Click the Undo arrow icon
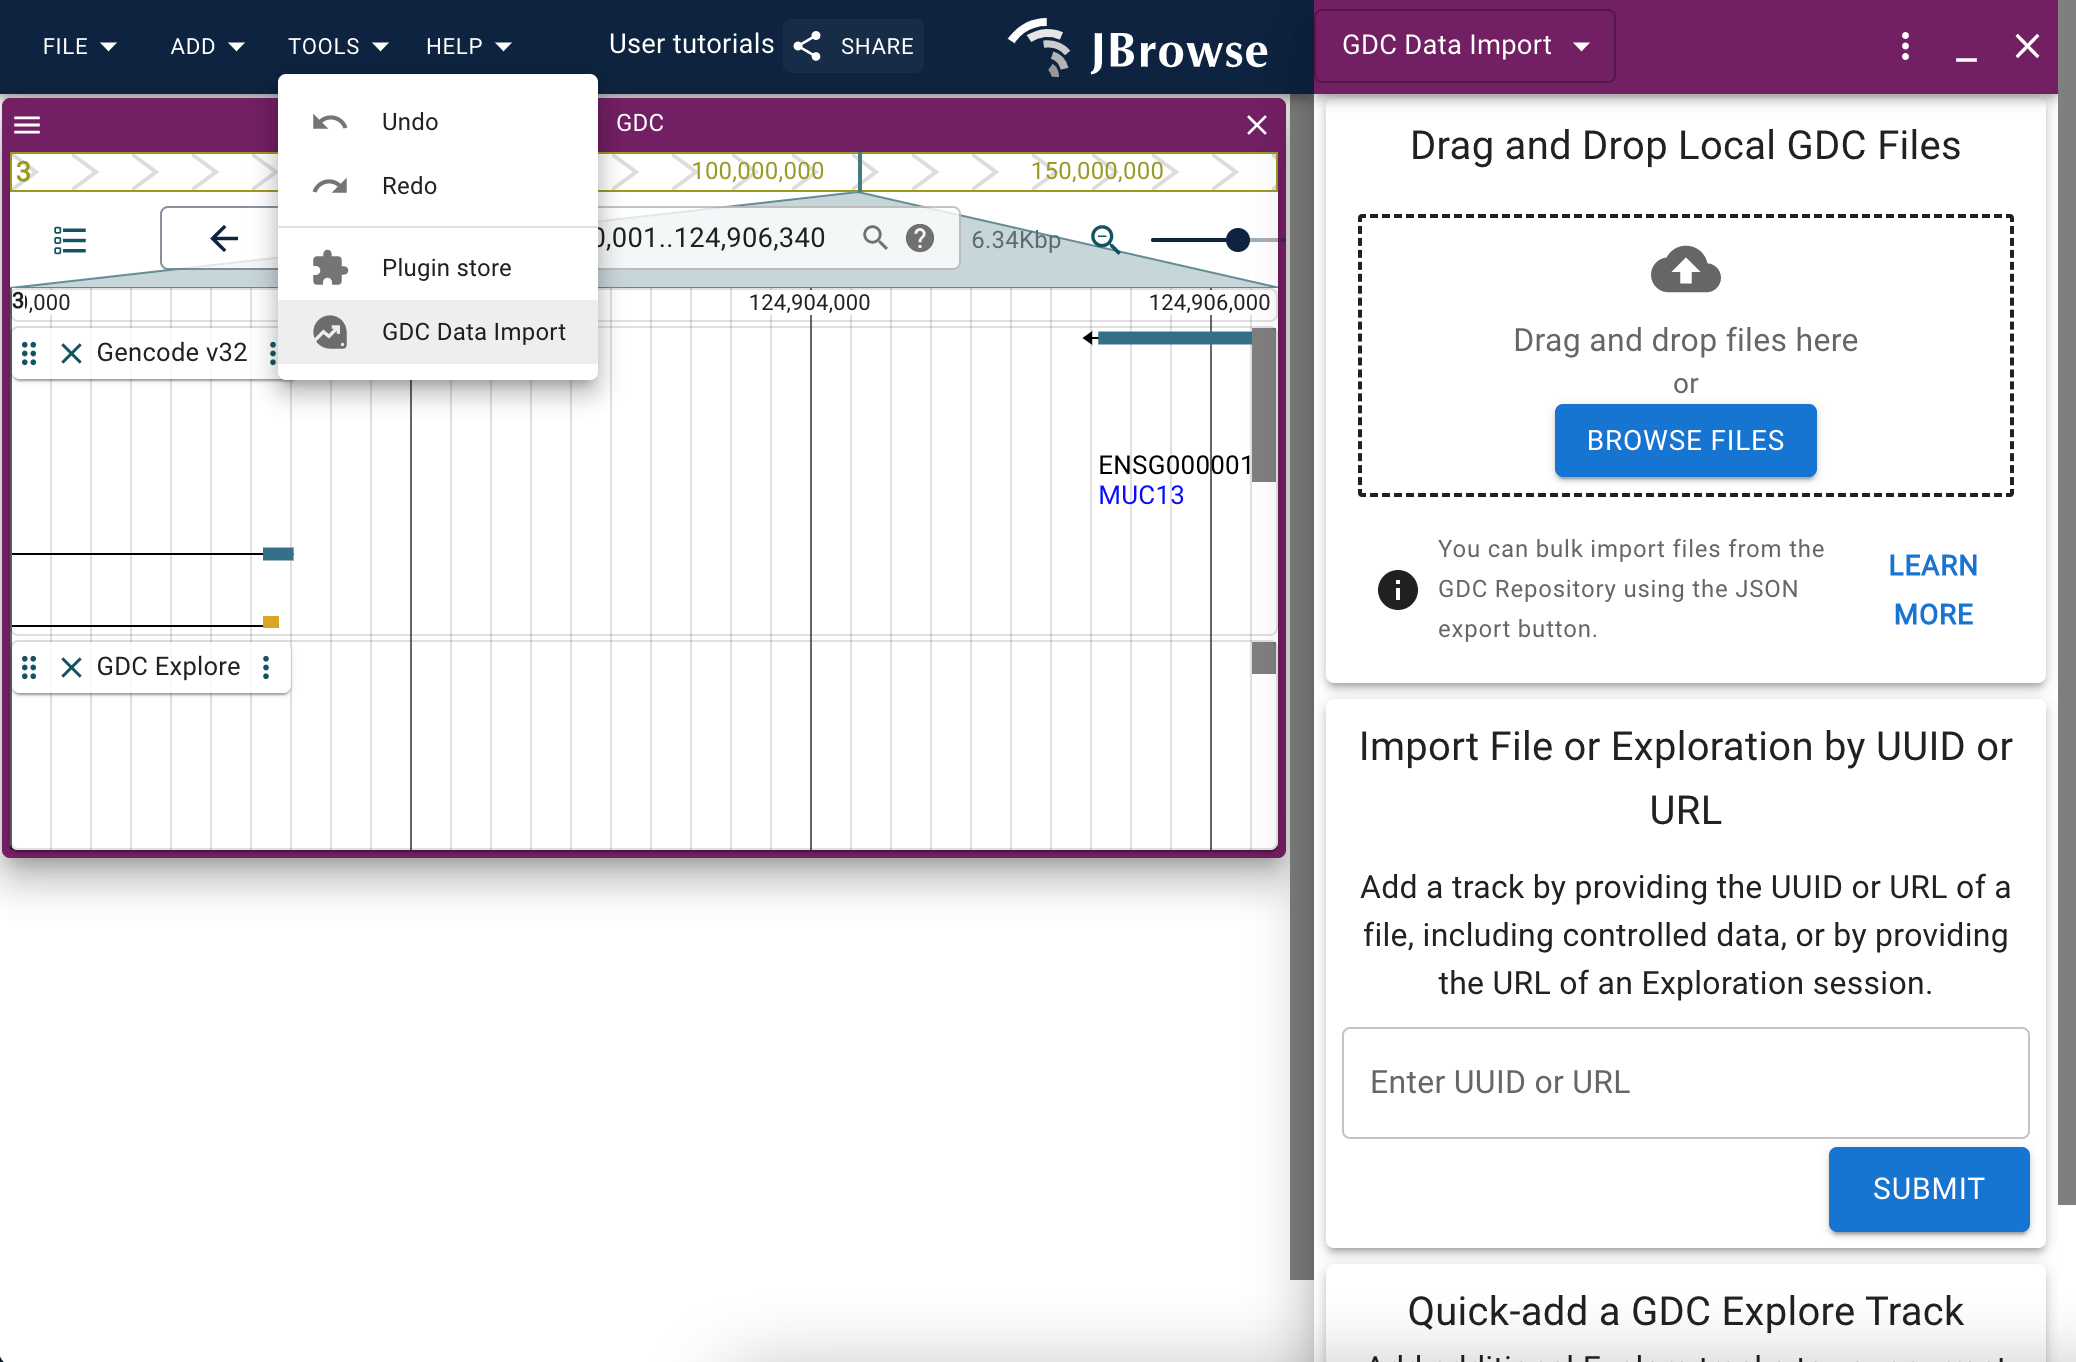 330,122
